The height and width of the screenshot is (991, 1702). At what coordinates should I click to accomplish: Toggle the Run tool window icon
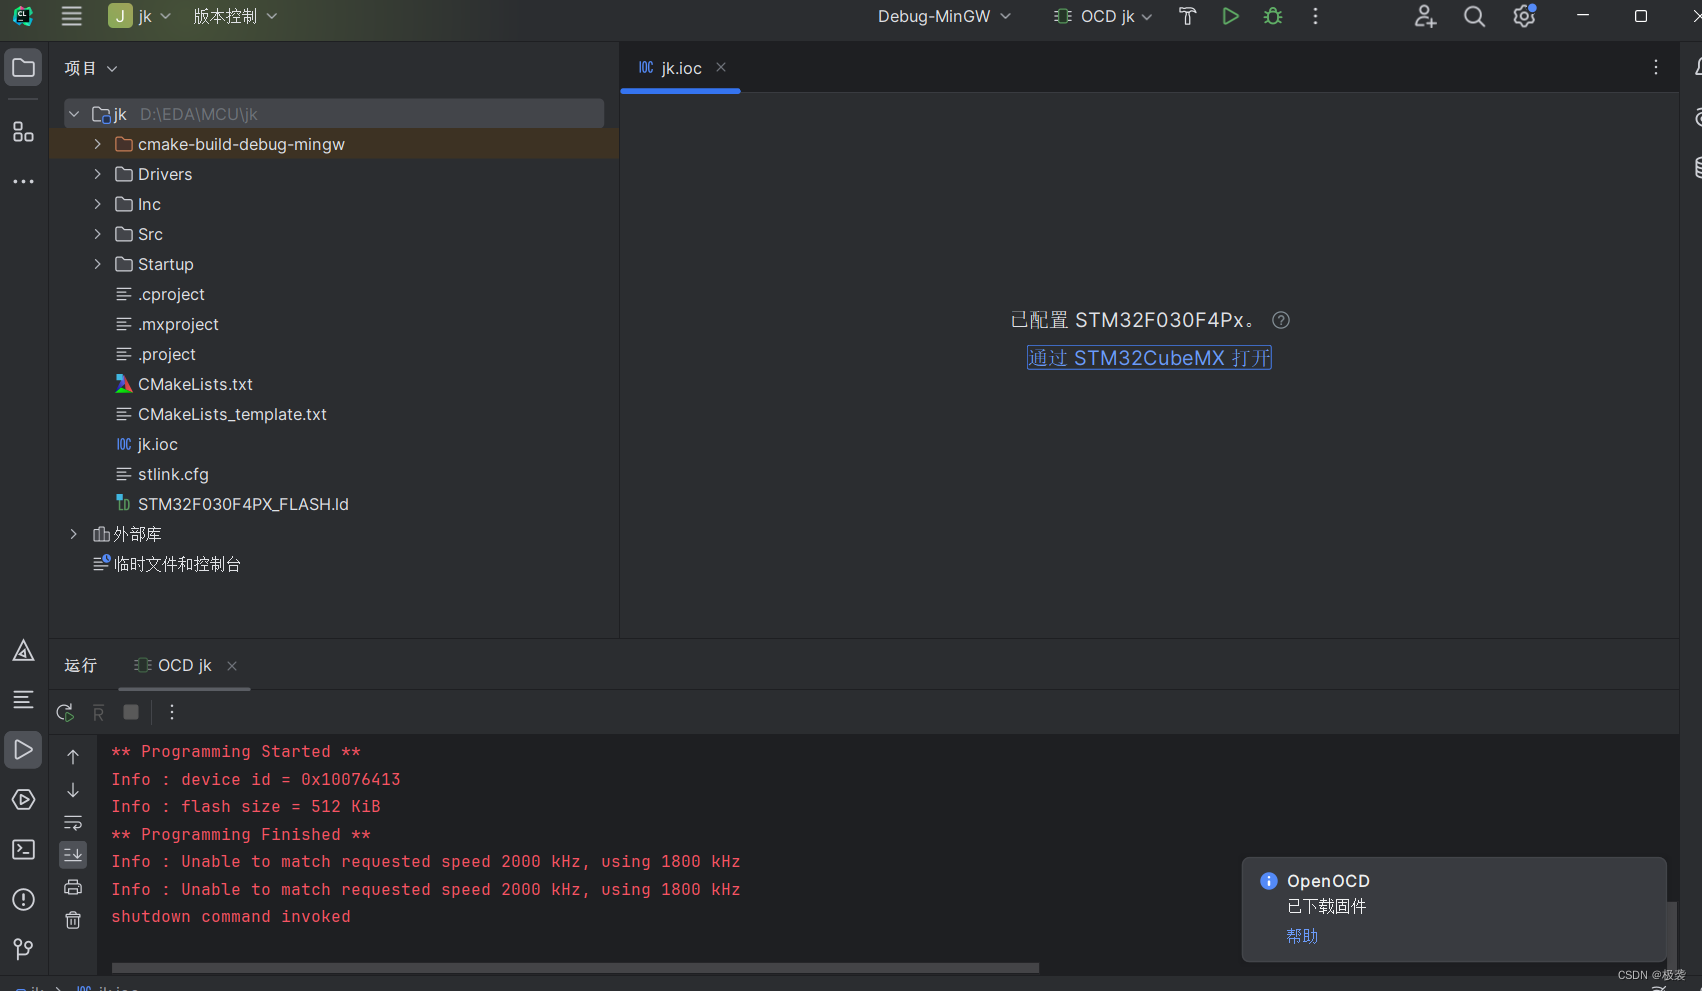[x=23, y=749]
